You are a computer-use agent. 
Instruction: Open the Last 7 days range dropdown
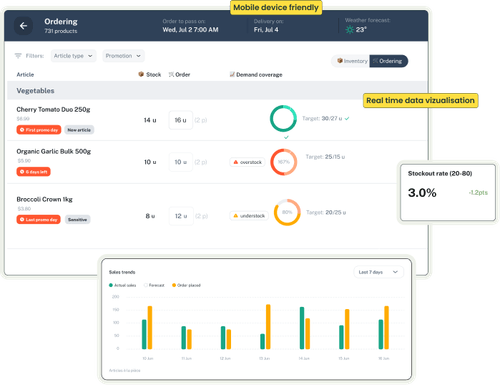point(378,272)
